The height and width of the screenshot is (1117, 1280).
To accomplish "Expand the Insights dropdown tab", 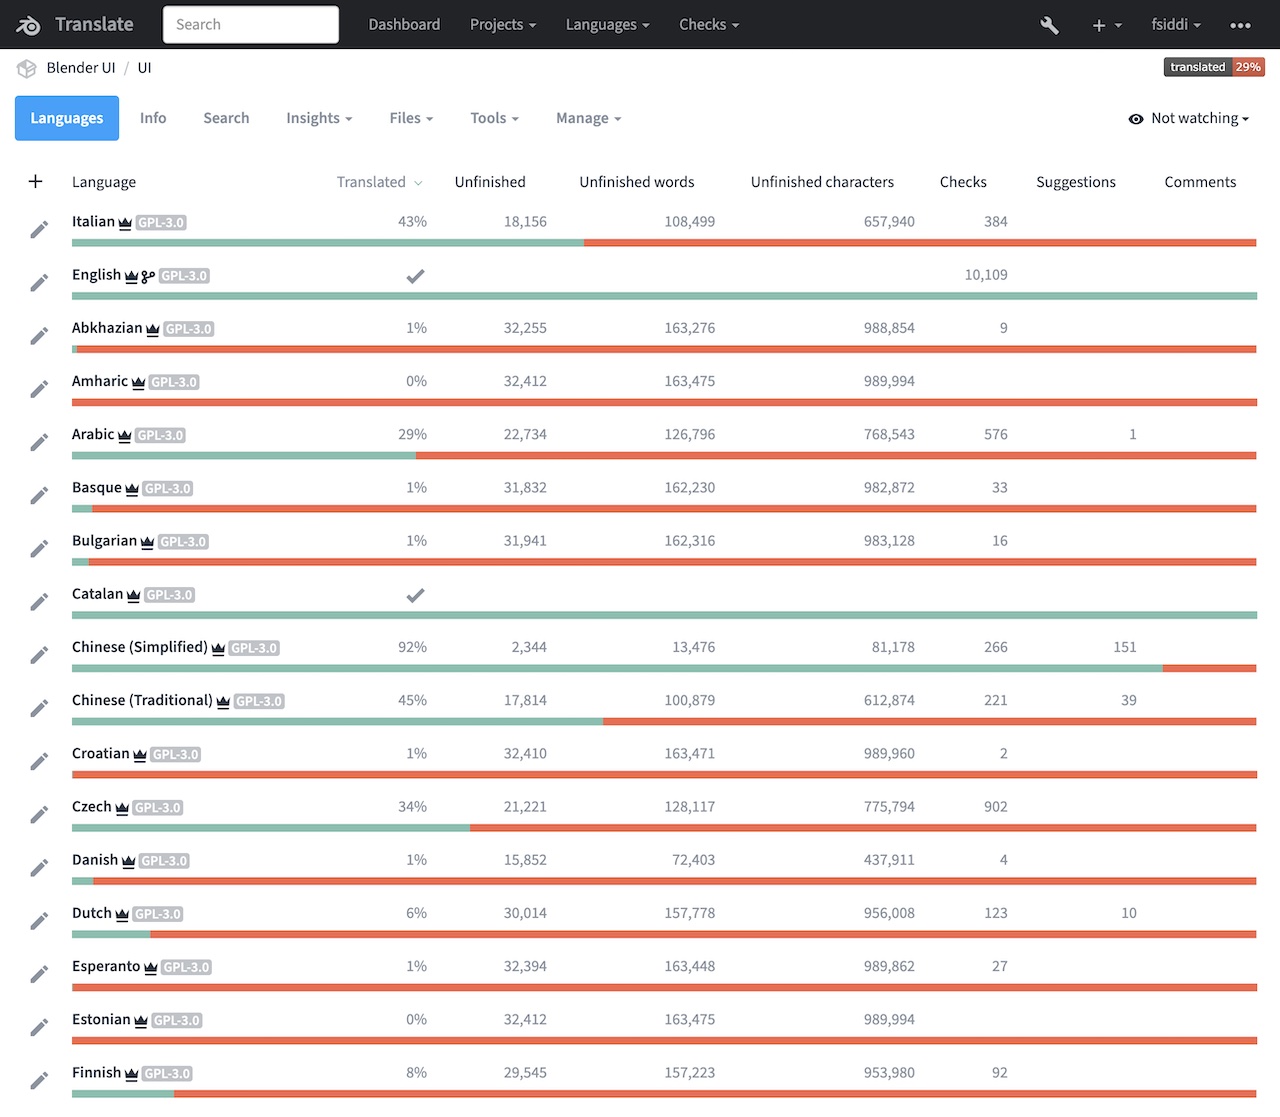I will [319, 118].
